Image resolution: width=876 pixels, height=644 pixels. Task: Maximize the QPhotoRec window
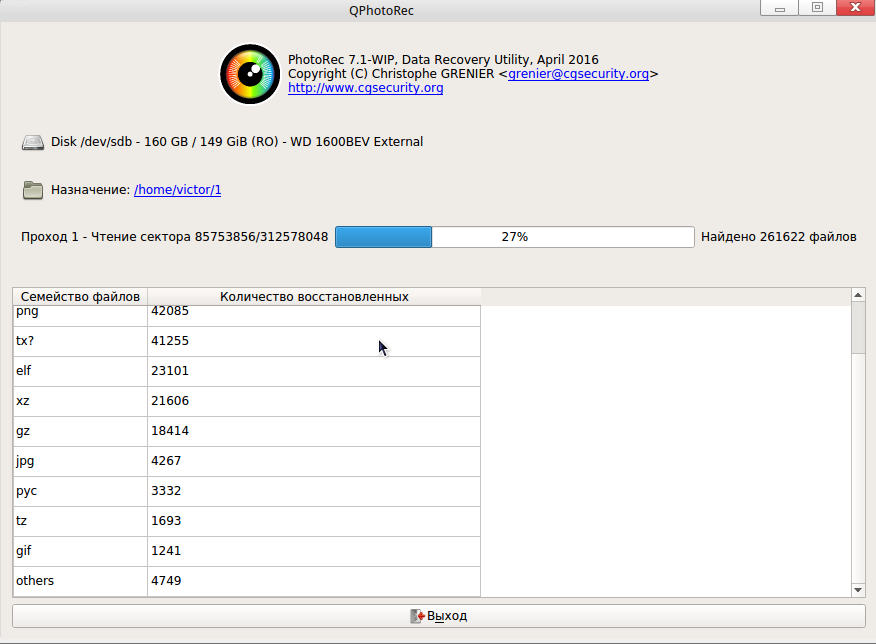click(x=817, y=8)
